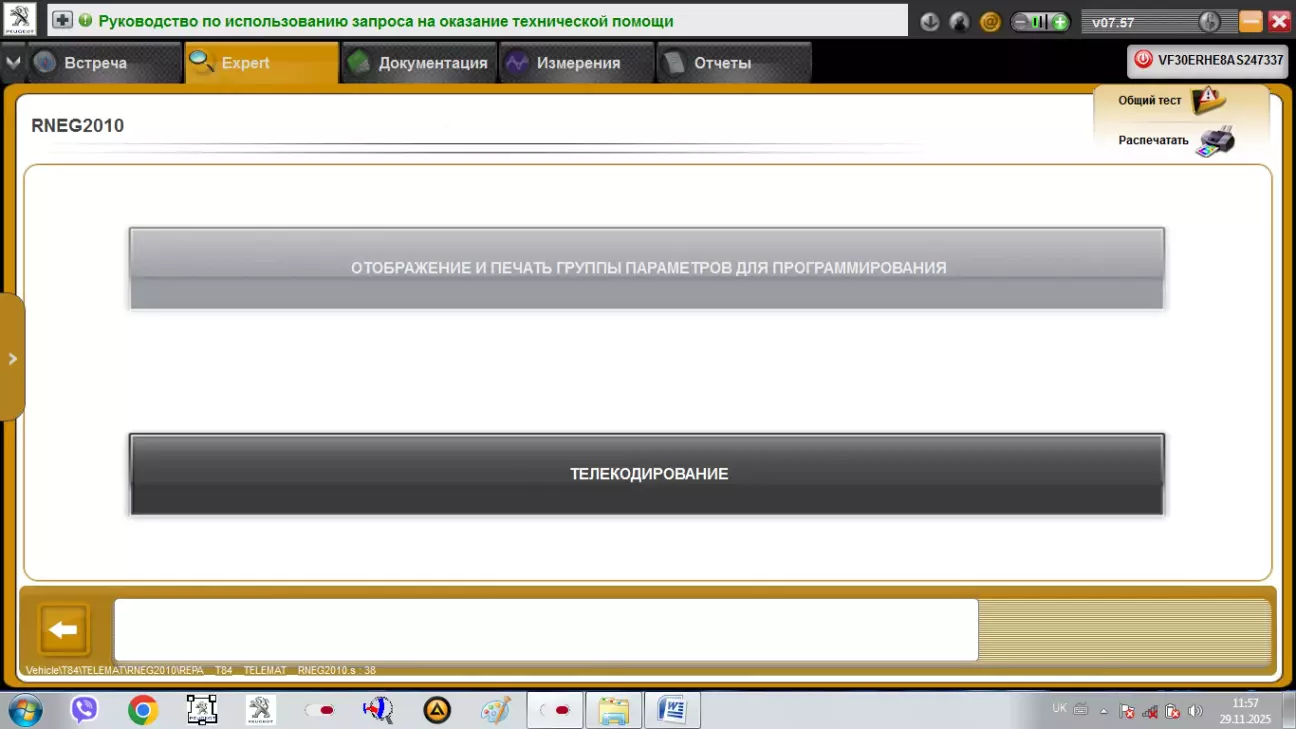This screenshot has height=729, width=1296.
Task: Click the white message field at bottom
Action: pyautogui.click(x=545, y=630)
